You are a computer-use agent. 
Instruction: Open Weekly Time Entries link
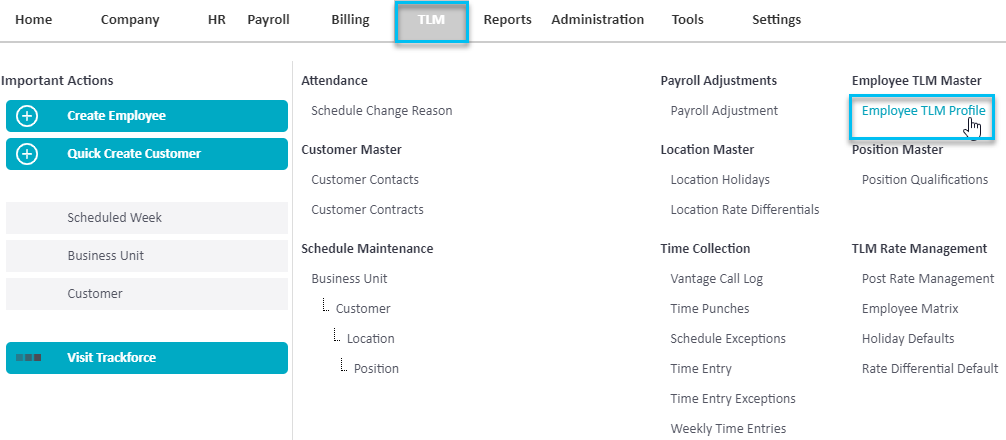pyautogui.click(x=728, y=428)
